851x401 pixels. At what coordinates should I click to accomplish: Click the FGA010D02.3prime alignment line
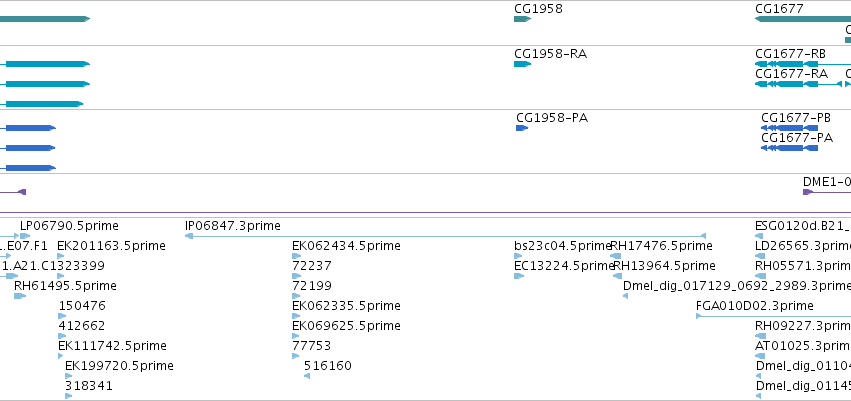tap(773, 316)
